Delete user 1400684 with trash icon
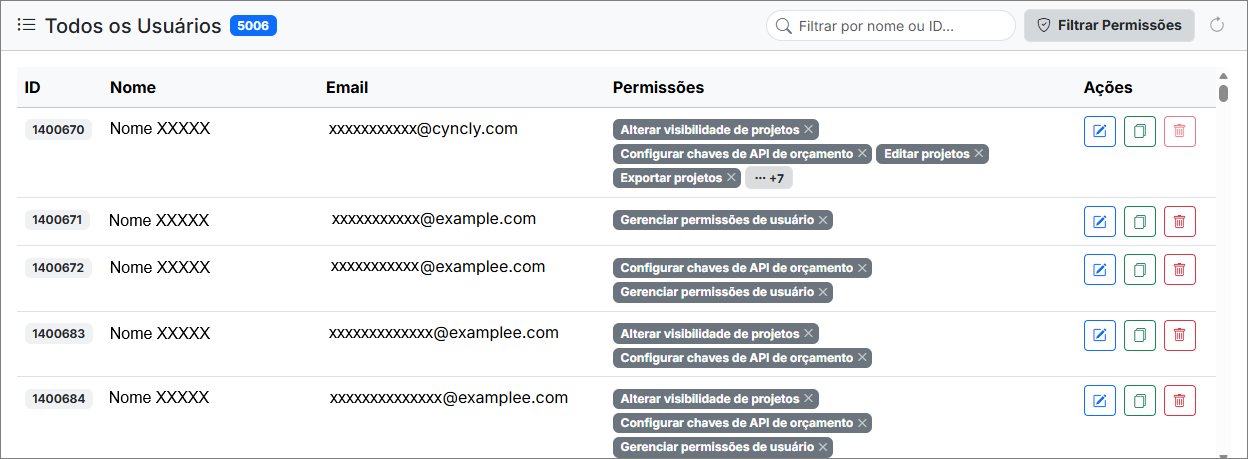Image resolution: width=1248 pixels, height=459 pixels. 1180,401
